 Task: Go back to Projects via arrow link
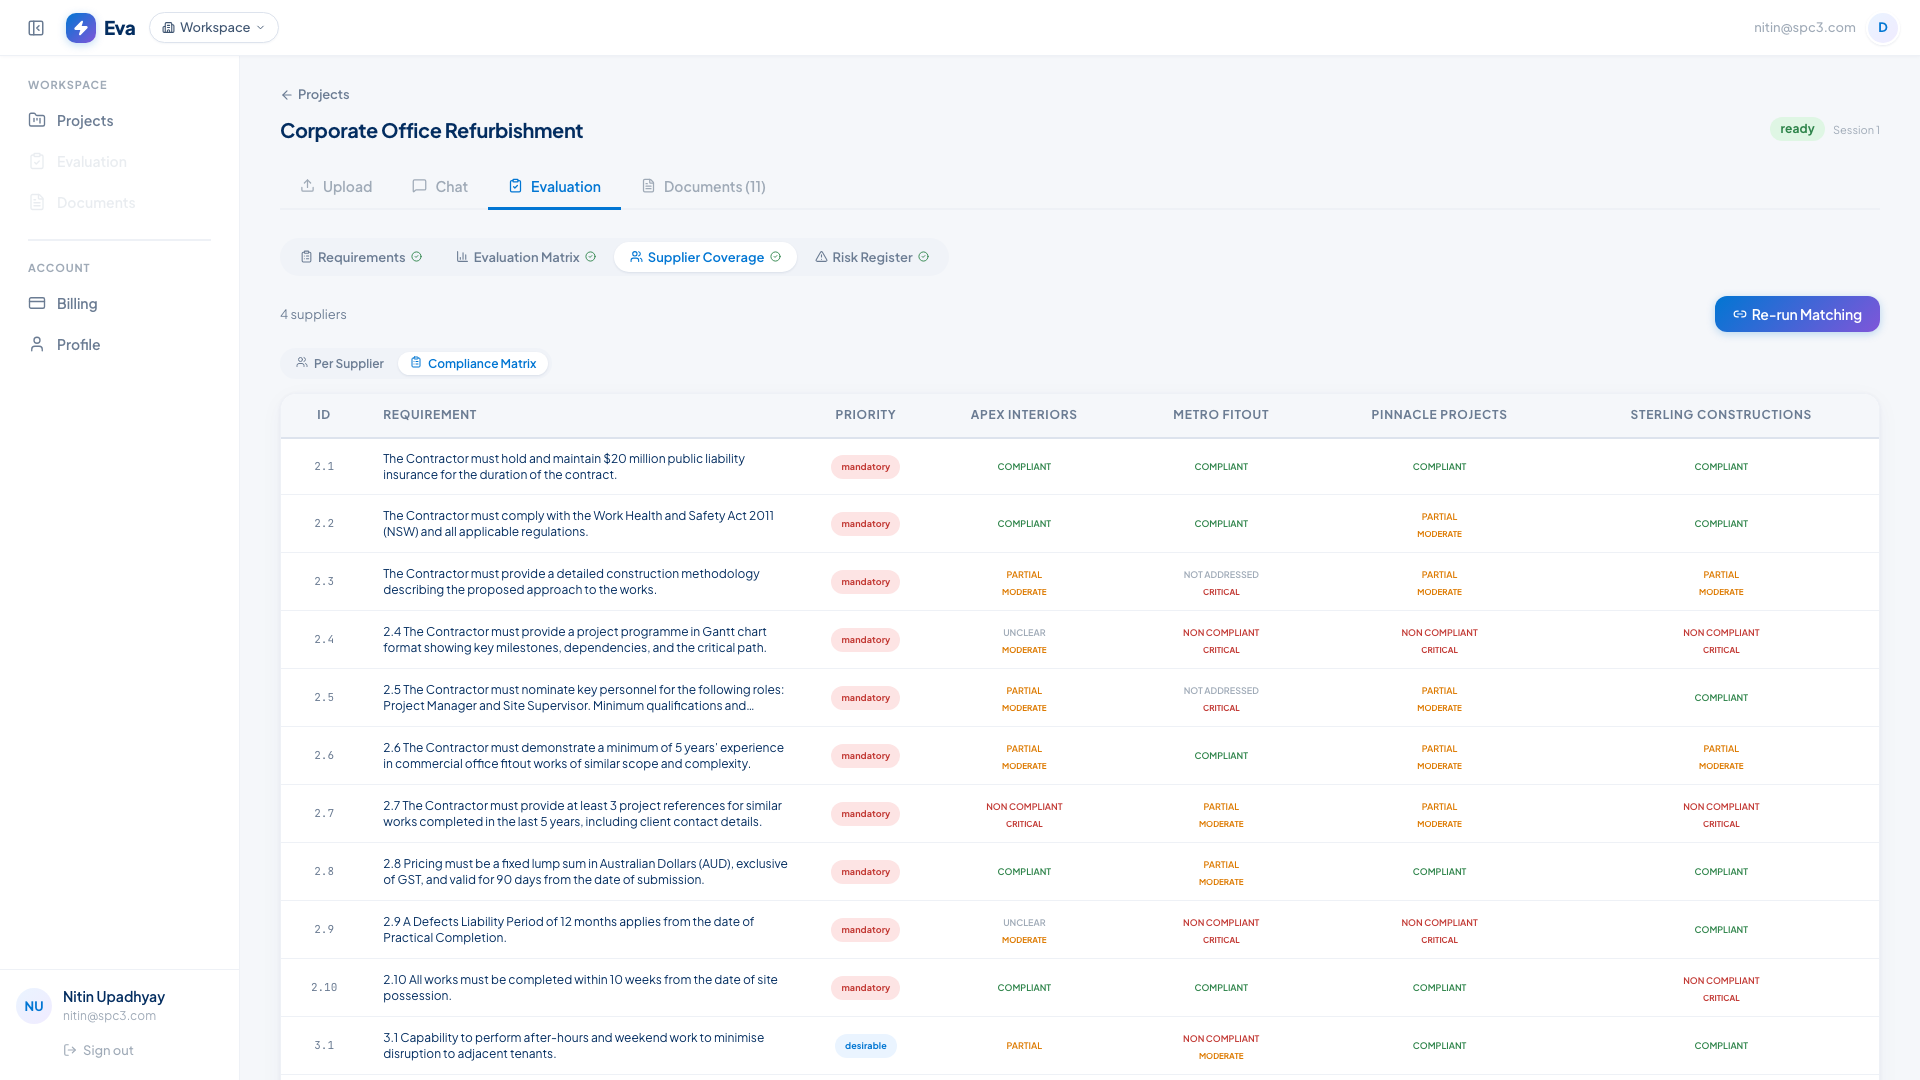(315, 95)
